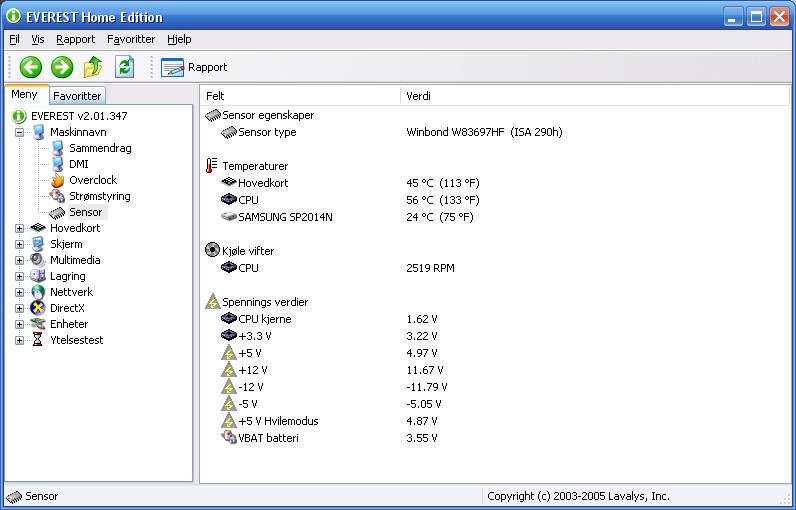Click the Multimedia speaker icon
This screenshot has width=796, height=510.
tap(38, 260)
